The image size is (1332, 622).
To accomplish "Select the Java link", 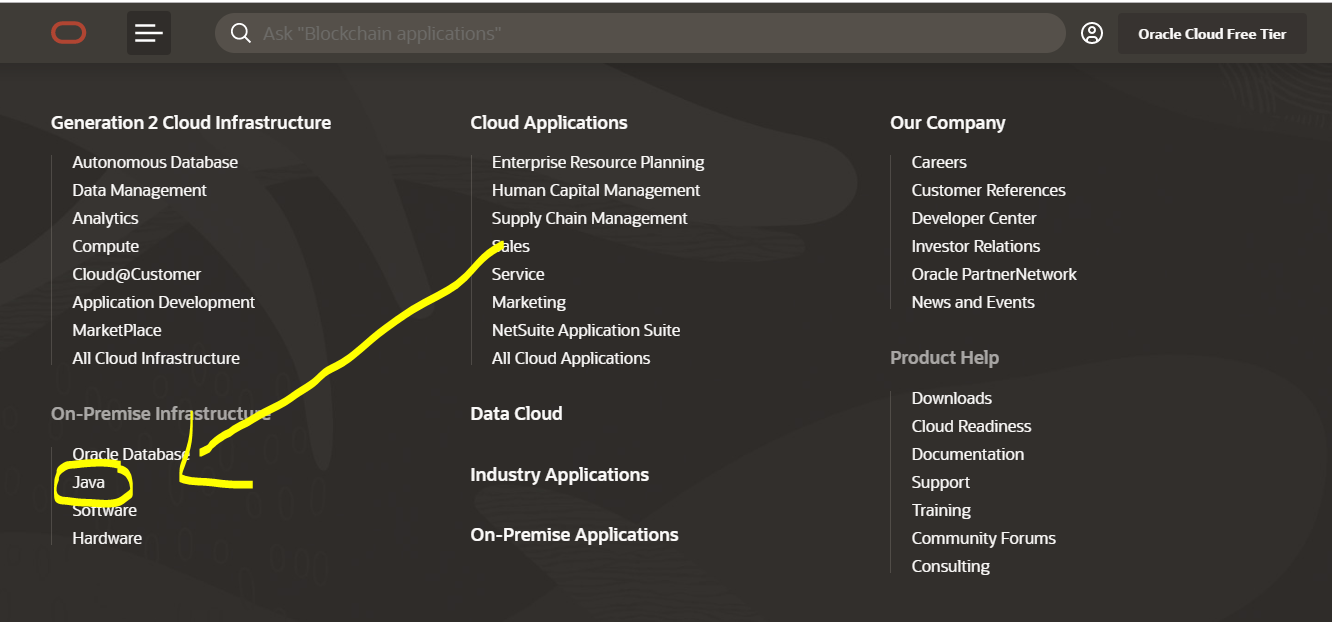I will pos(89,482).
